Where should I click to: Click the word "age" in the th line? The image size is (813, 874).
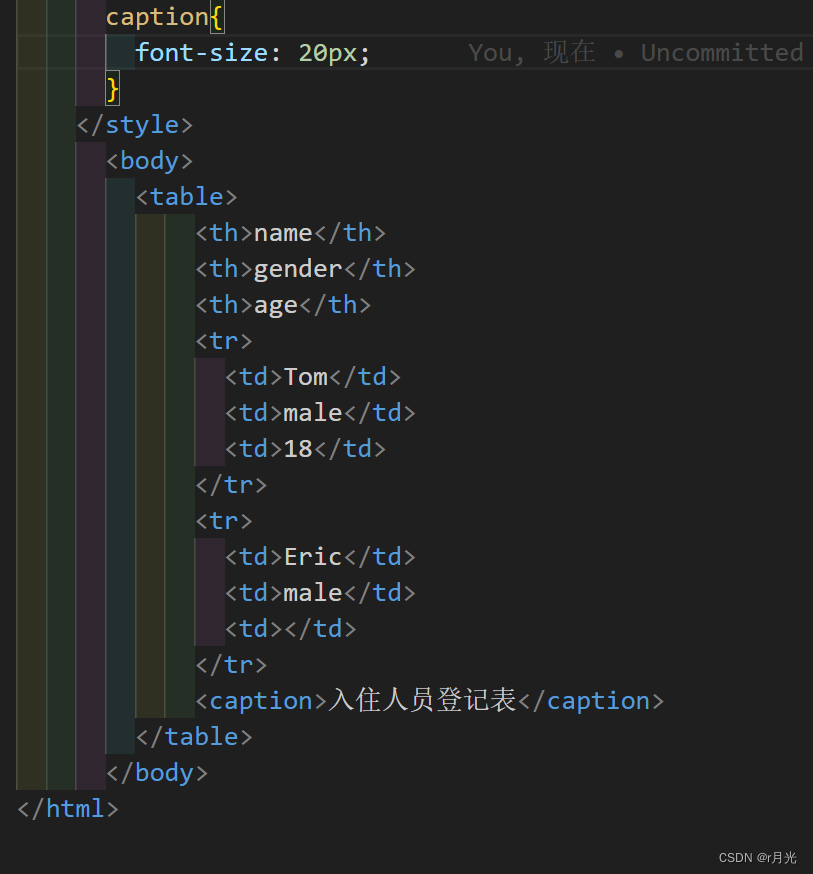276,305
